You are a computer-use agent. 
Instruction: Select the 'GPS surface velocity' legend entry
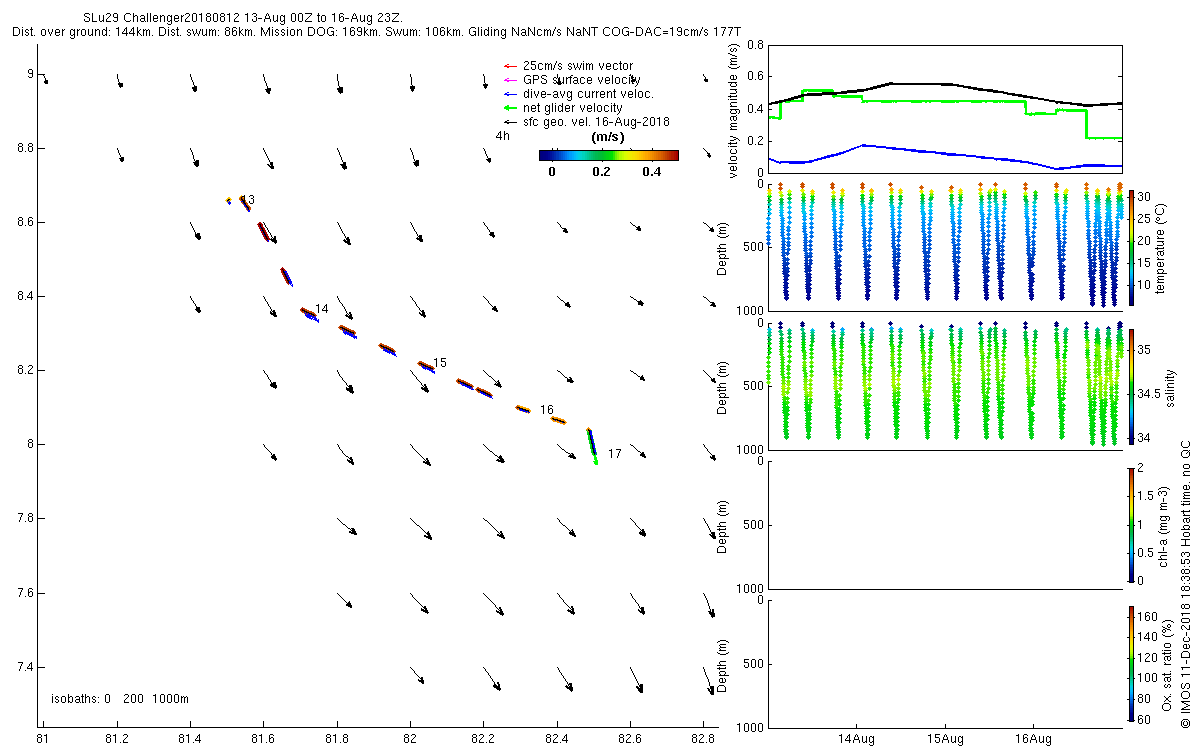tap(572, 79)
